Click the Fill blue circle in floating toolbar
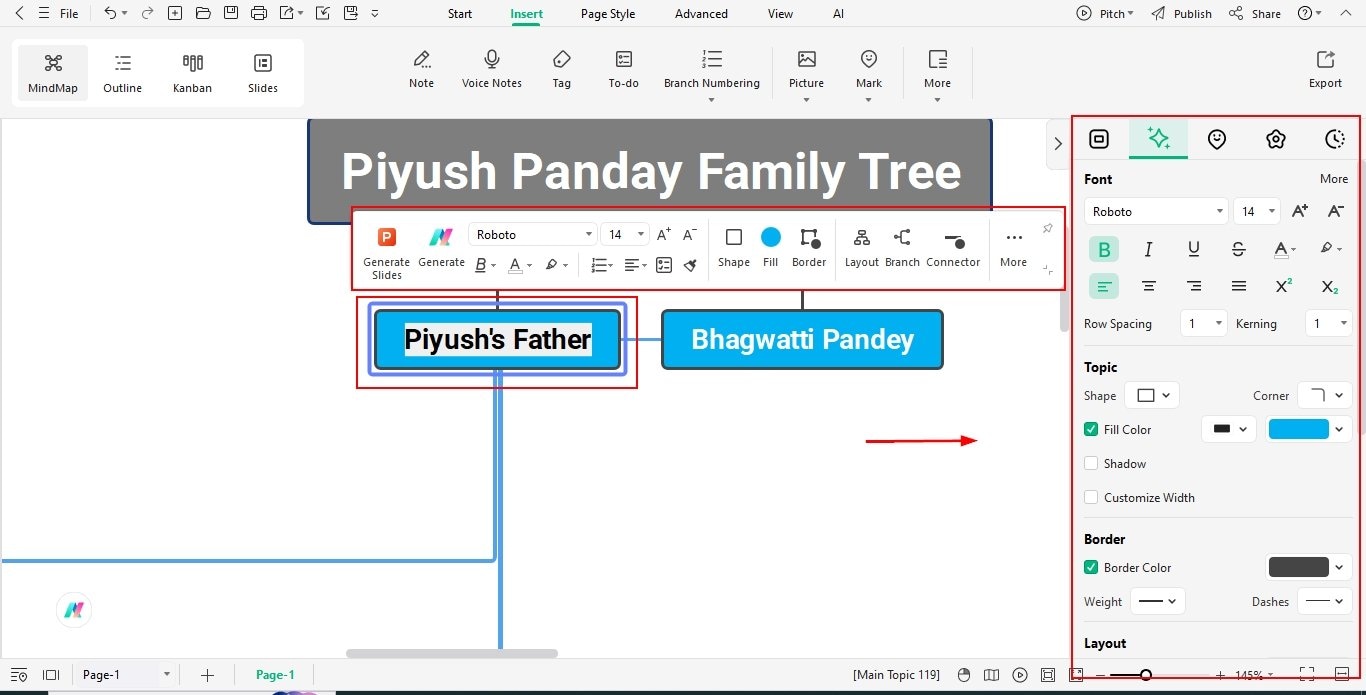This screenshot has width=1366, height=695. click(x=771, y=237)
